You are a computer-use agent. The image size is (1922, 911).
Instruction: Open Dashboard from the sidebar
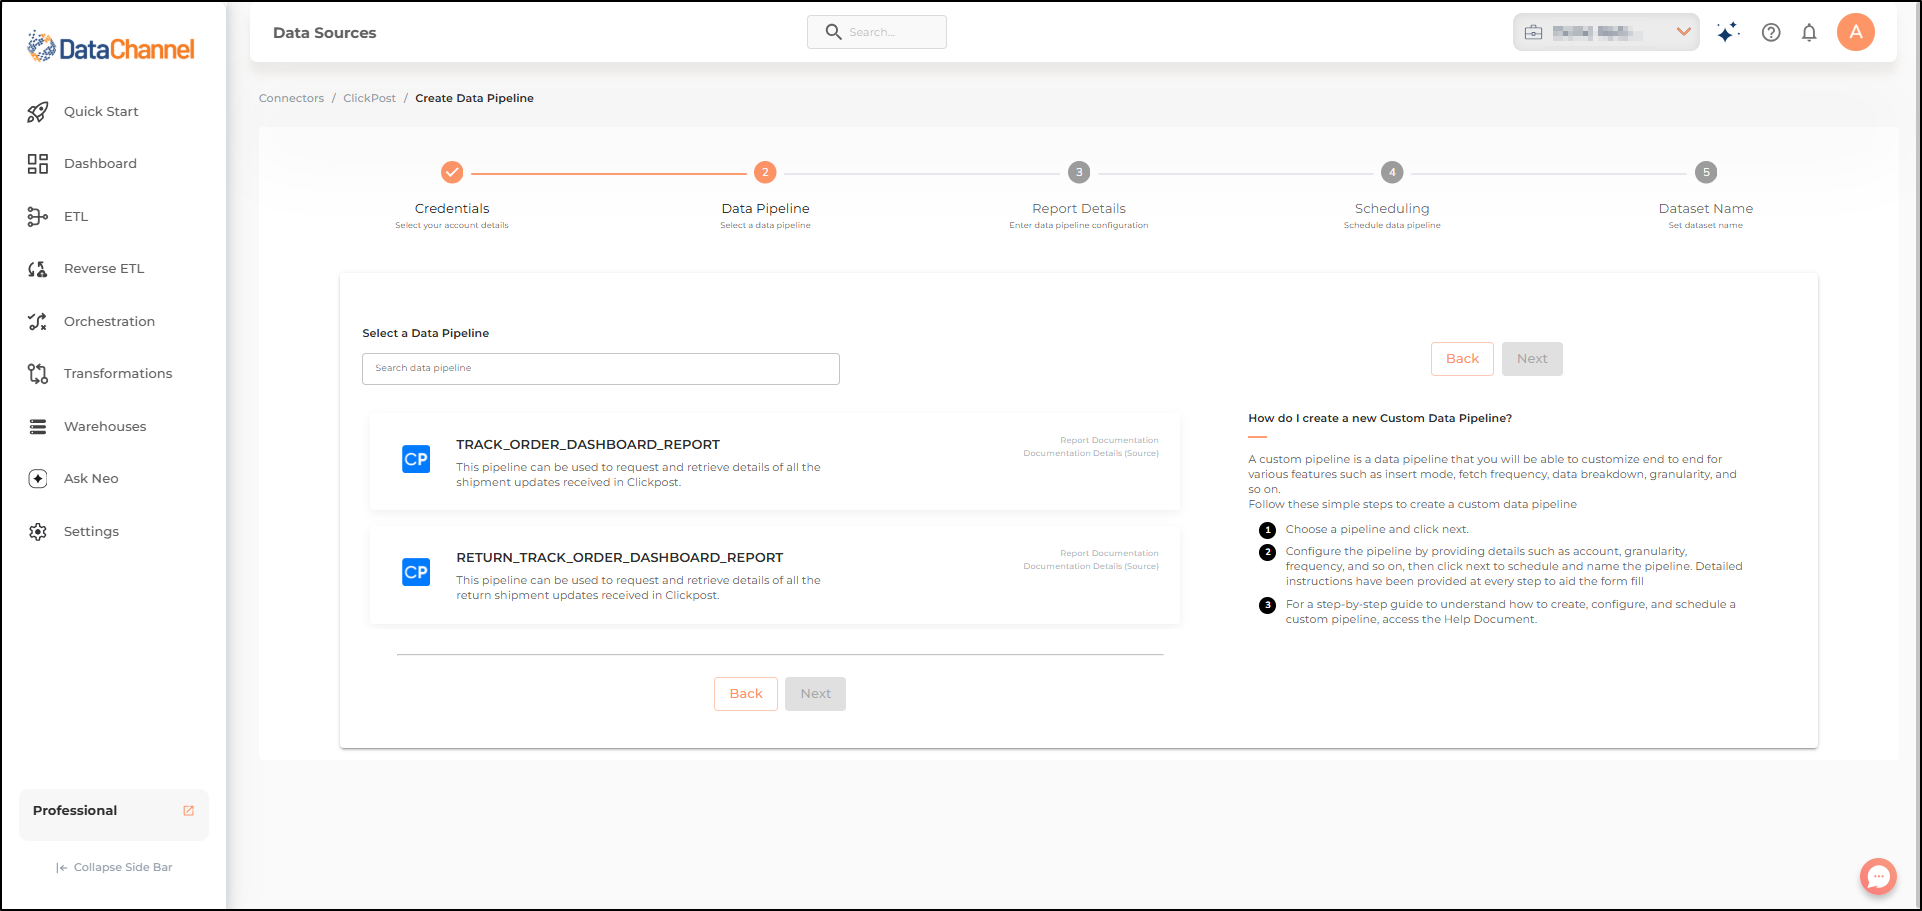click(x=100, y=164)
